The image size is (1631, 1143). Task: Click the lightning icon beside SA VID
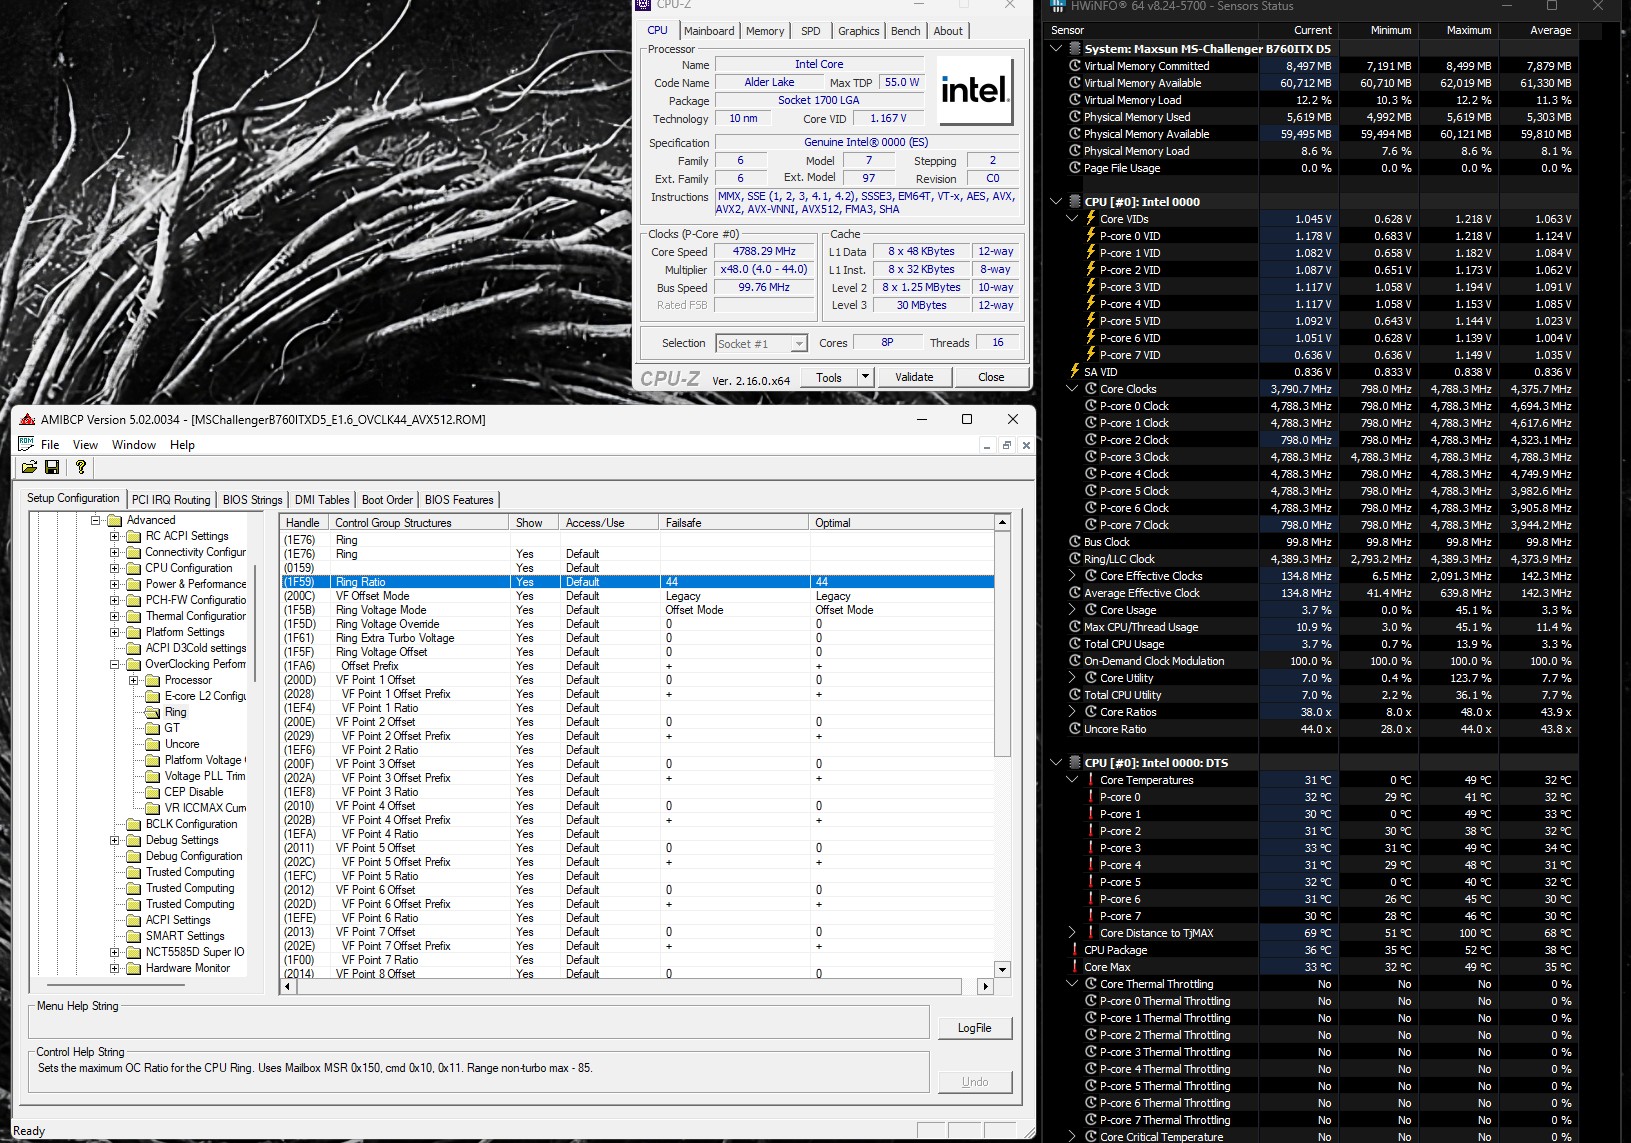click(x=1075, y=372)
